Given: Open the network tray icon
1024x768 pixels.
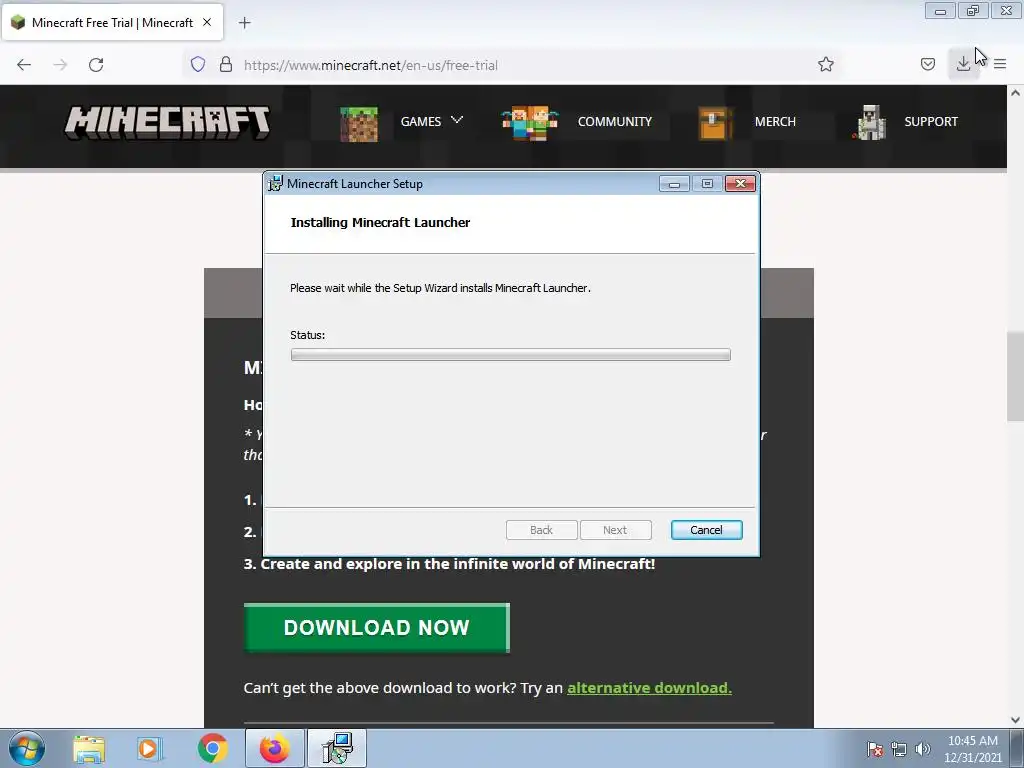Looking at the screenshot, I should pyautogui.click(x=899, y=749).
